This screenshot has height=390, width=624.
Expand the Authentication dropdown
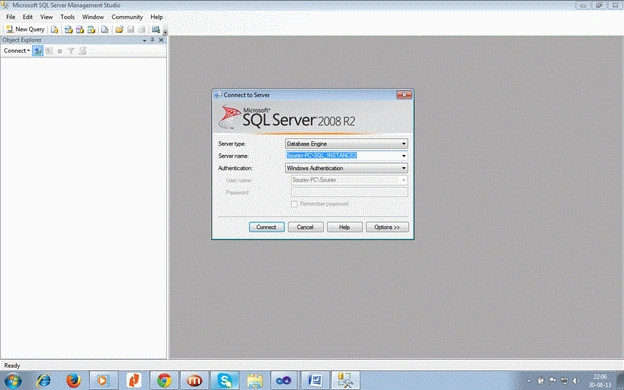pyautogui.click(x=404, y=168)
